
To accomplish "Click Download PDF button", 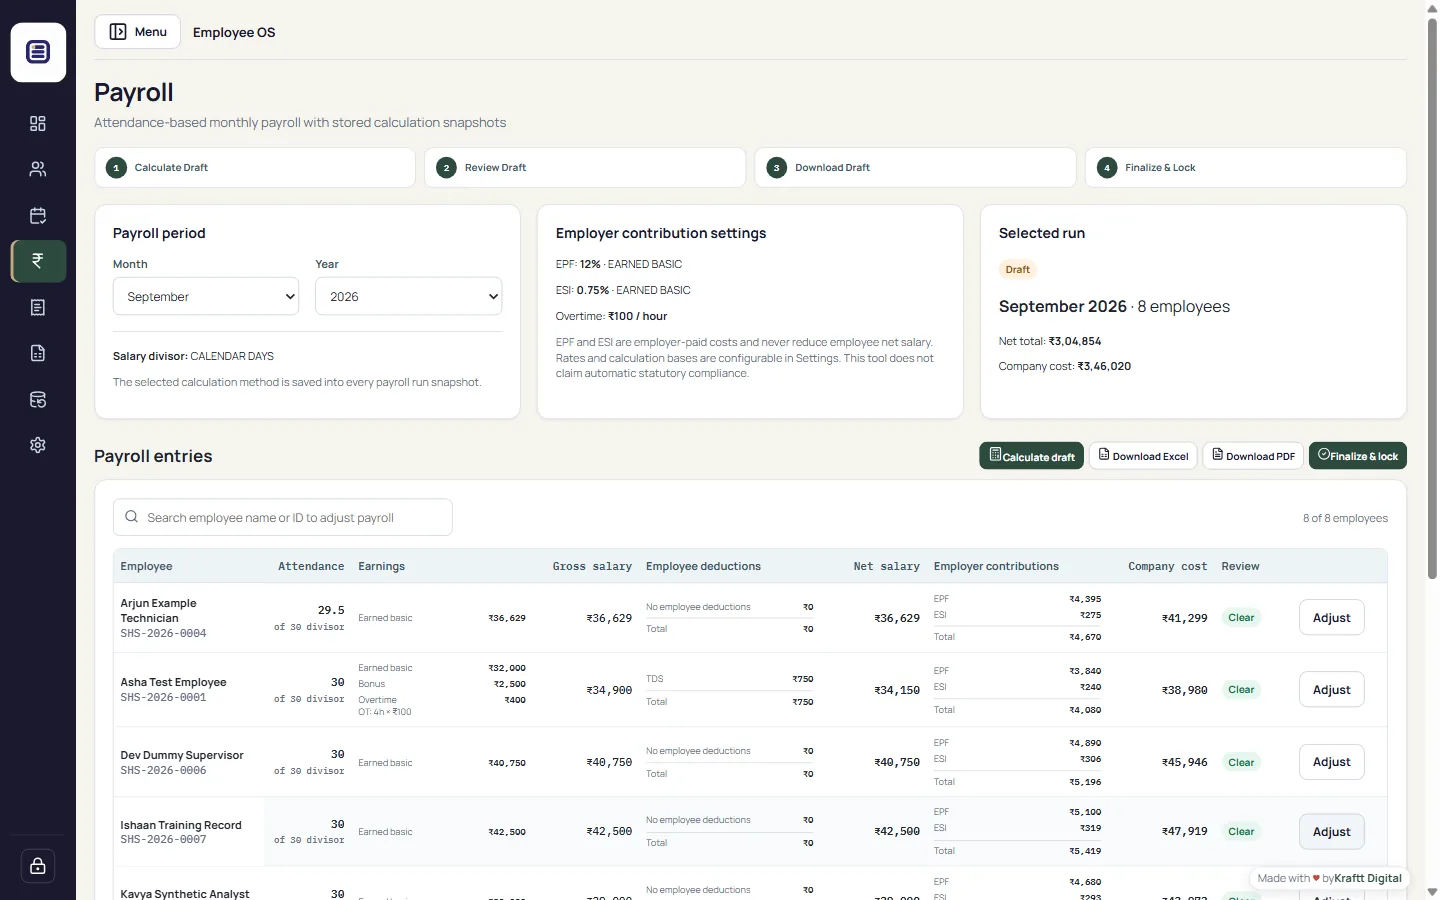I will click(1254, 456).
